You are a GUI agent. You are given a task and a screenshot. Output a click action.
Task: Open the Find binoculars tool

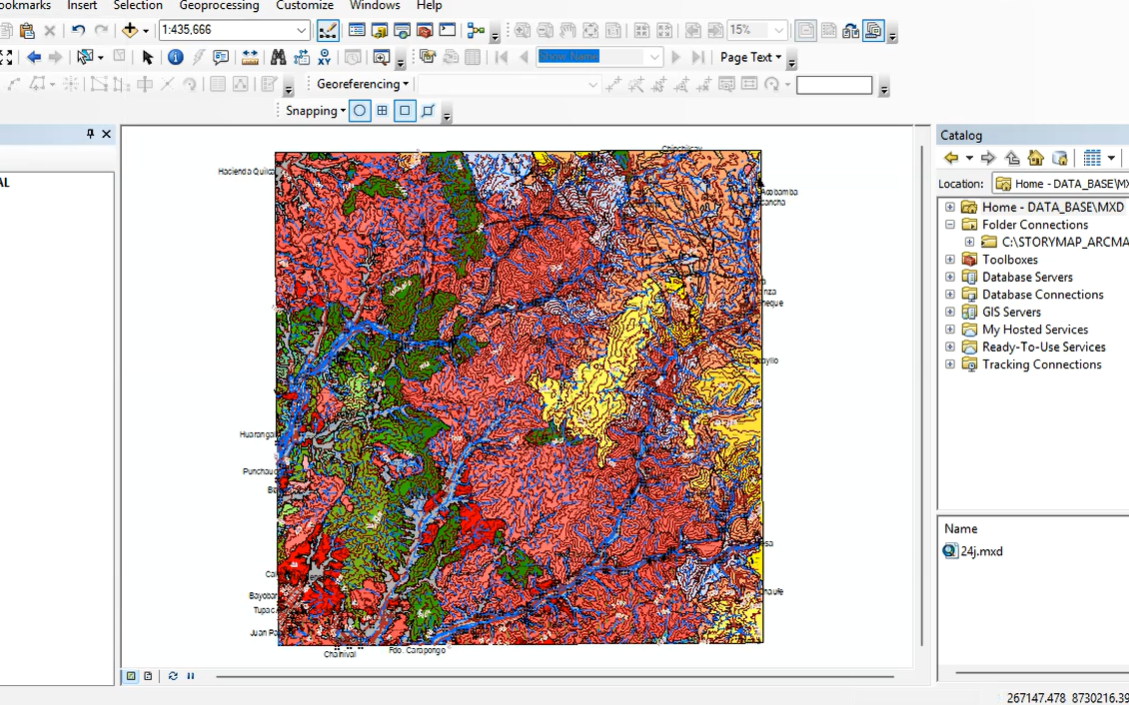pyautogui.click(x=278, y=57)
